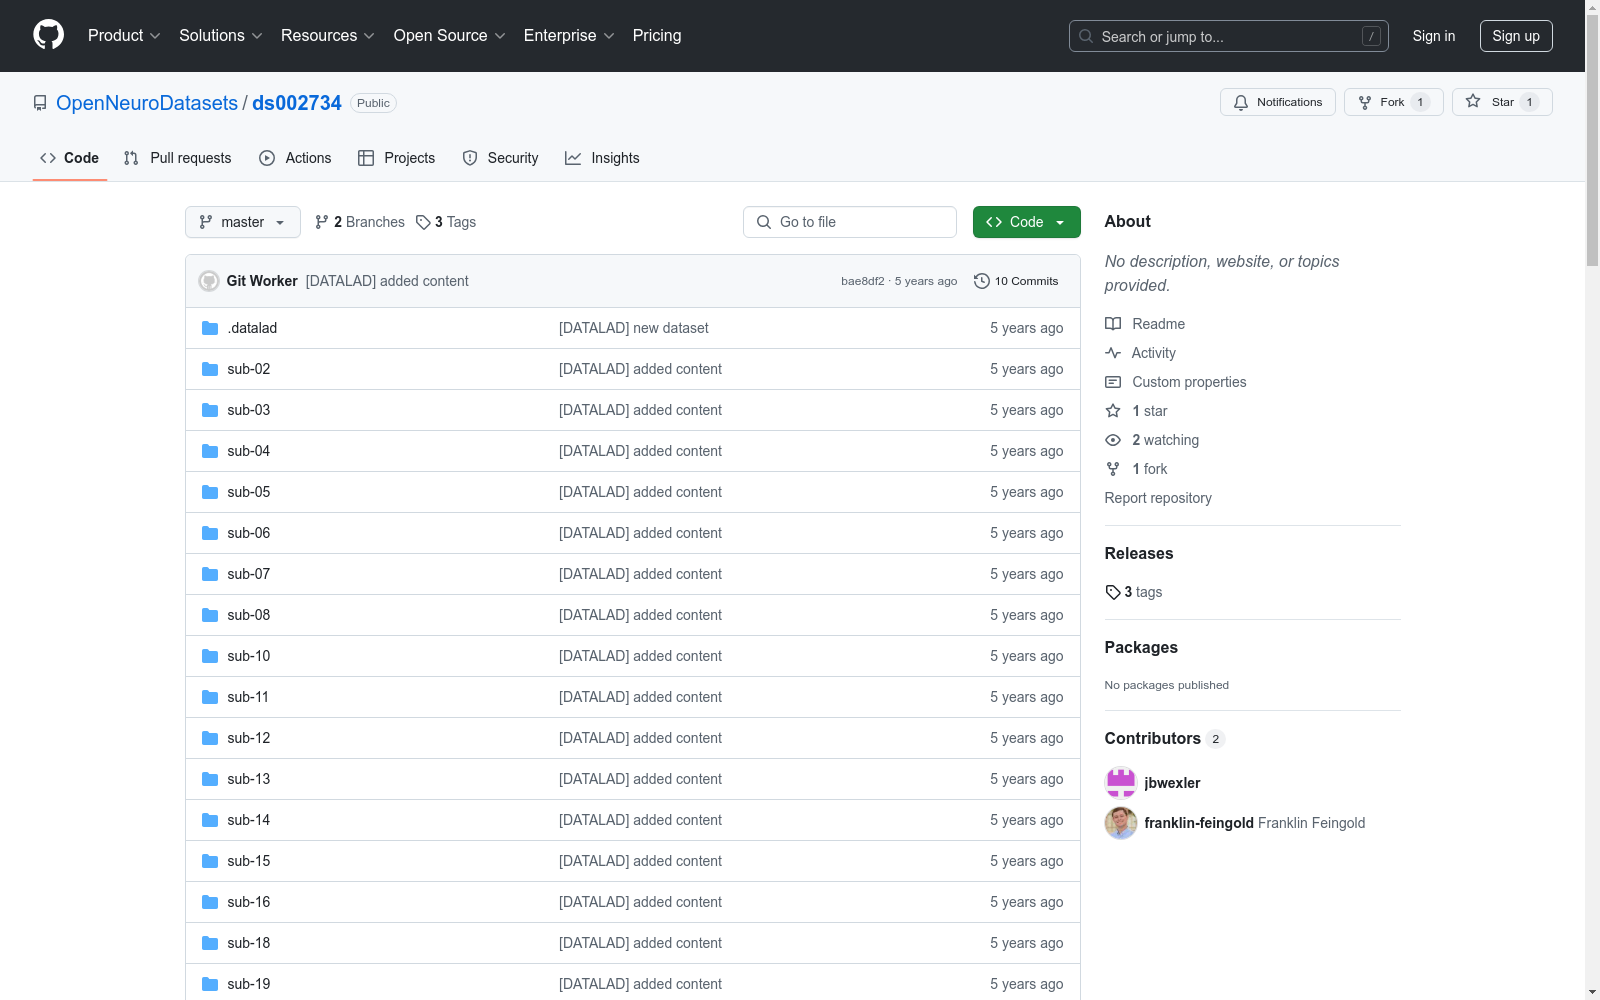Click the Releases heading link
The height and width of the screenshot is (1000, 1600).
(1139, 553)
